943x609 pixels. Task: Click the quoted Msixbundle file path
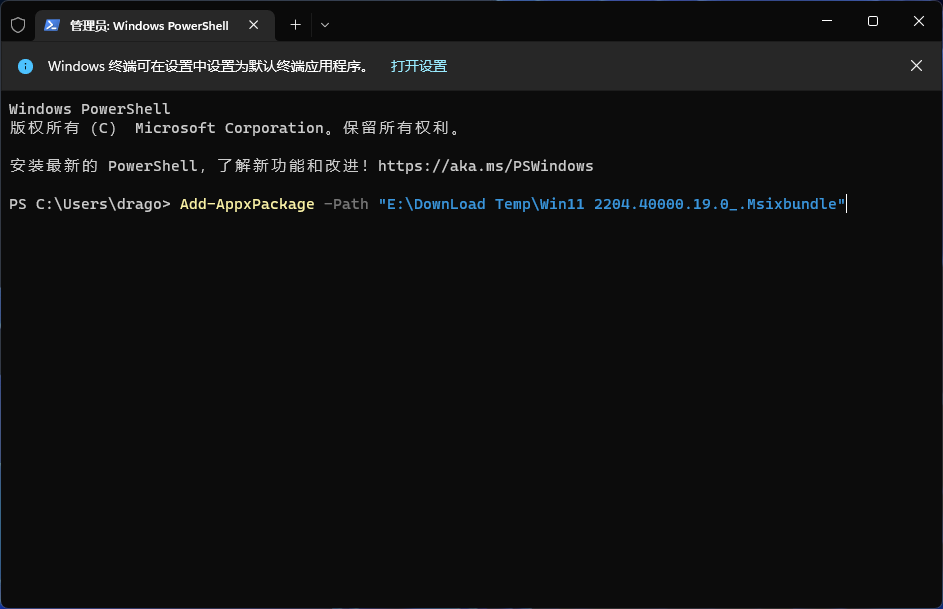coord(610,203)
